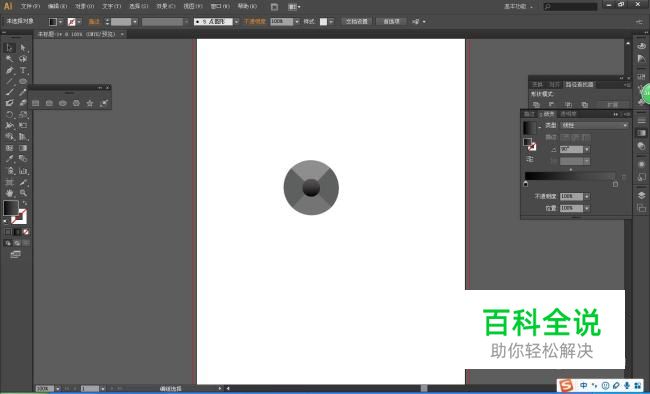Open brush definition dropdown
Viewport: 650px width, 394px height.
tap(236, 22)
